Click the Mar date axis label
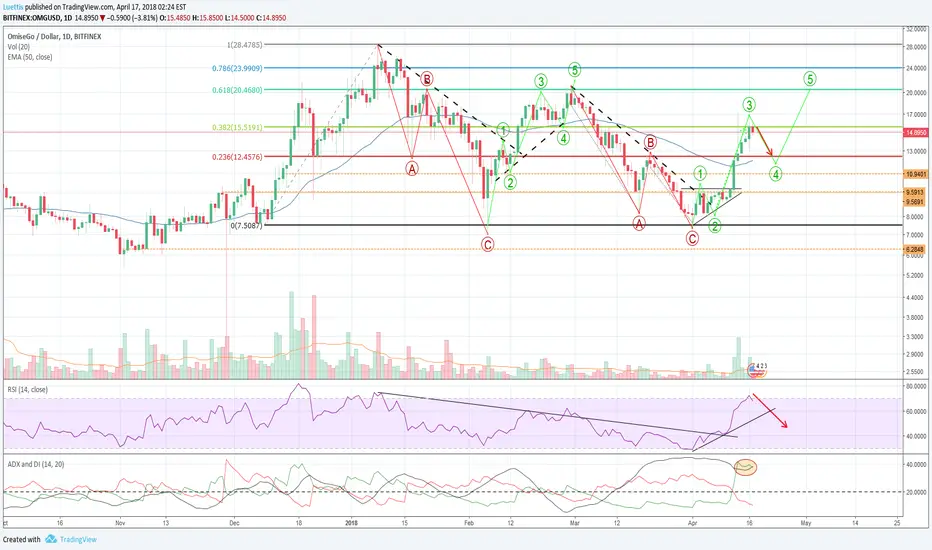Viewport: 932px width, 550px height. pyautogui.click(x=574, y=523)
